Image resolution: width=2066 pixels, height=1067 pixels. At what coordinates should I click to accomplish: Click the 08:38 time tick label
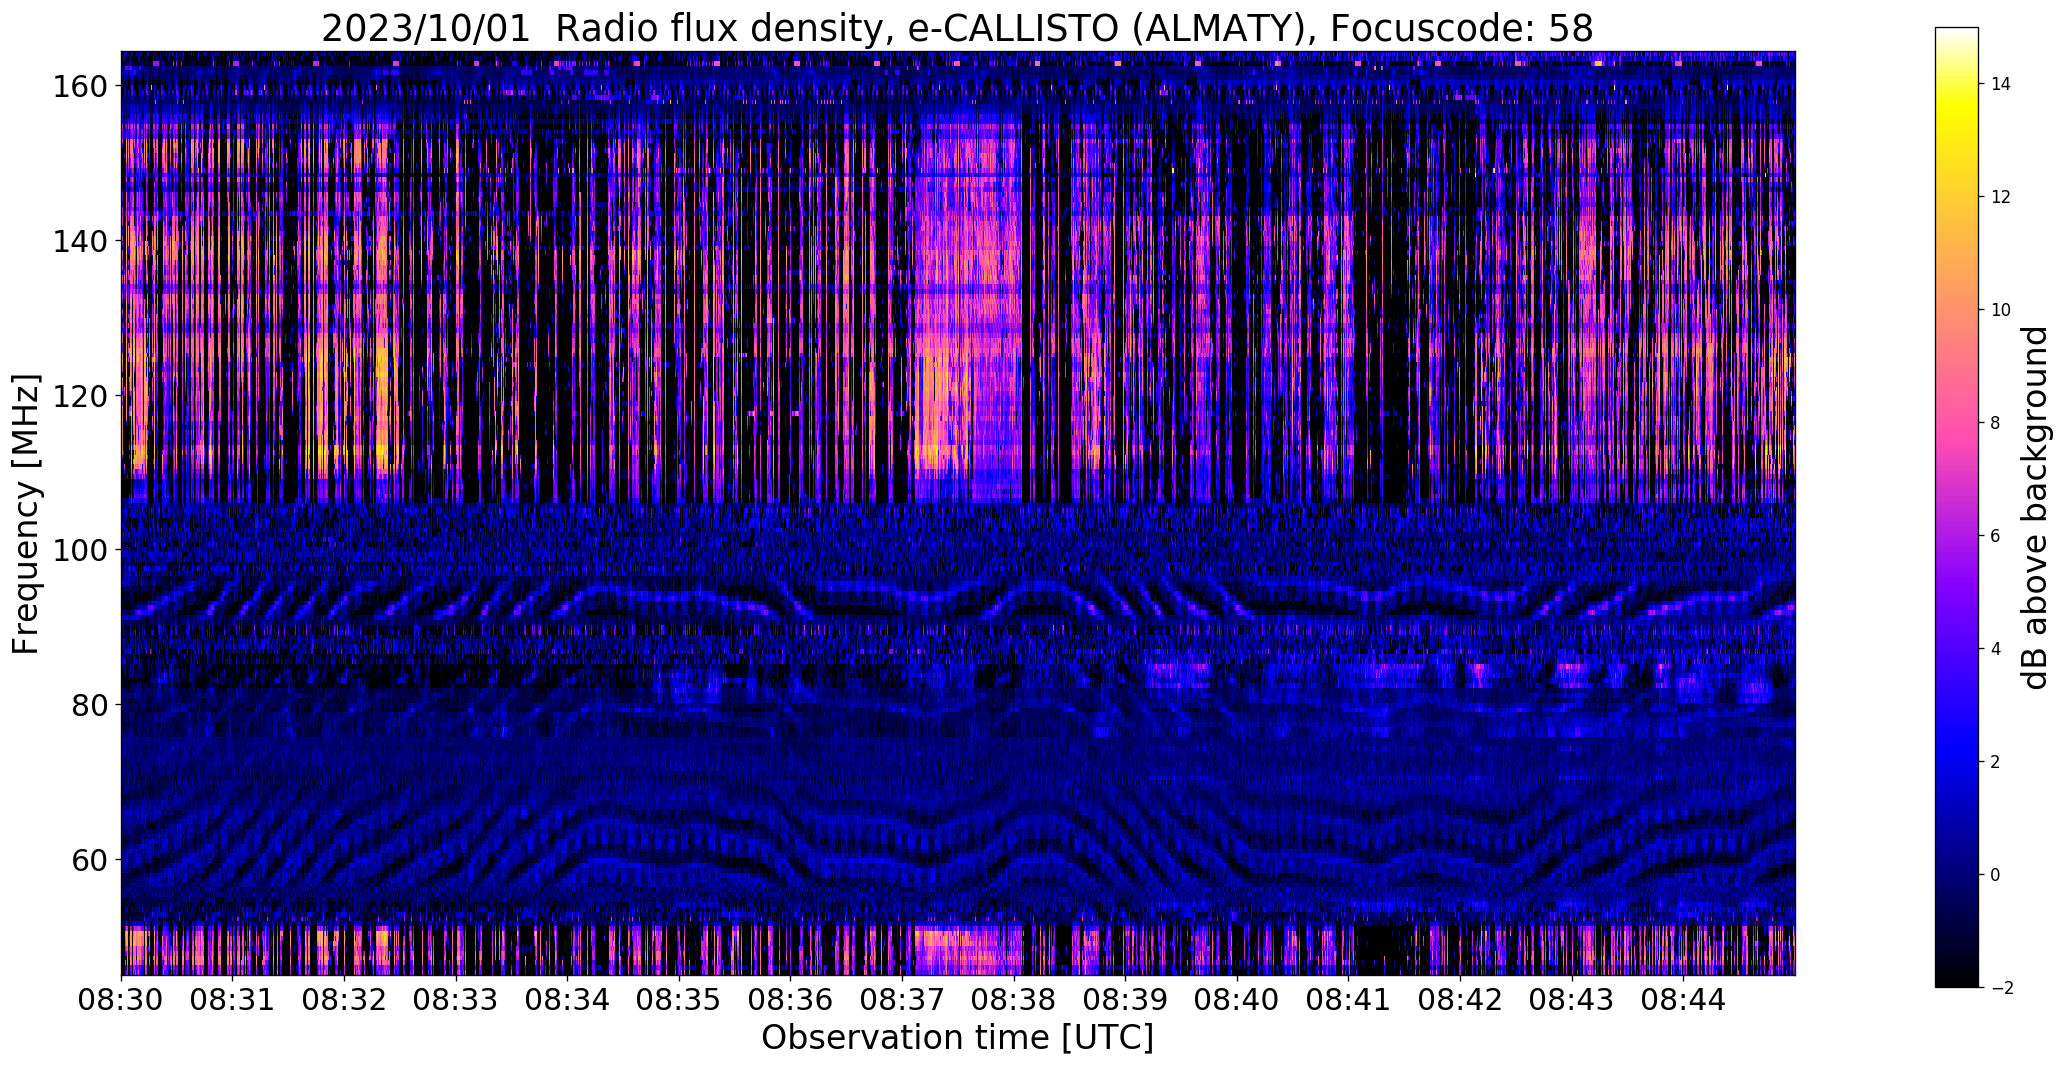point(1014,1000)
